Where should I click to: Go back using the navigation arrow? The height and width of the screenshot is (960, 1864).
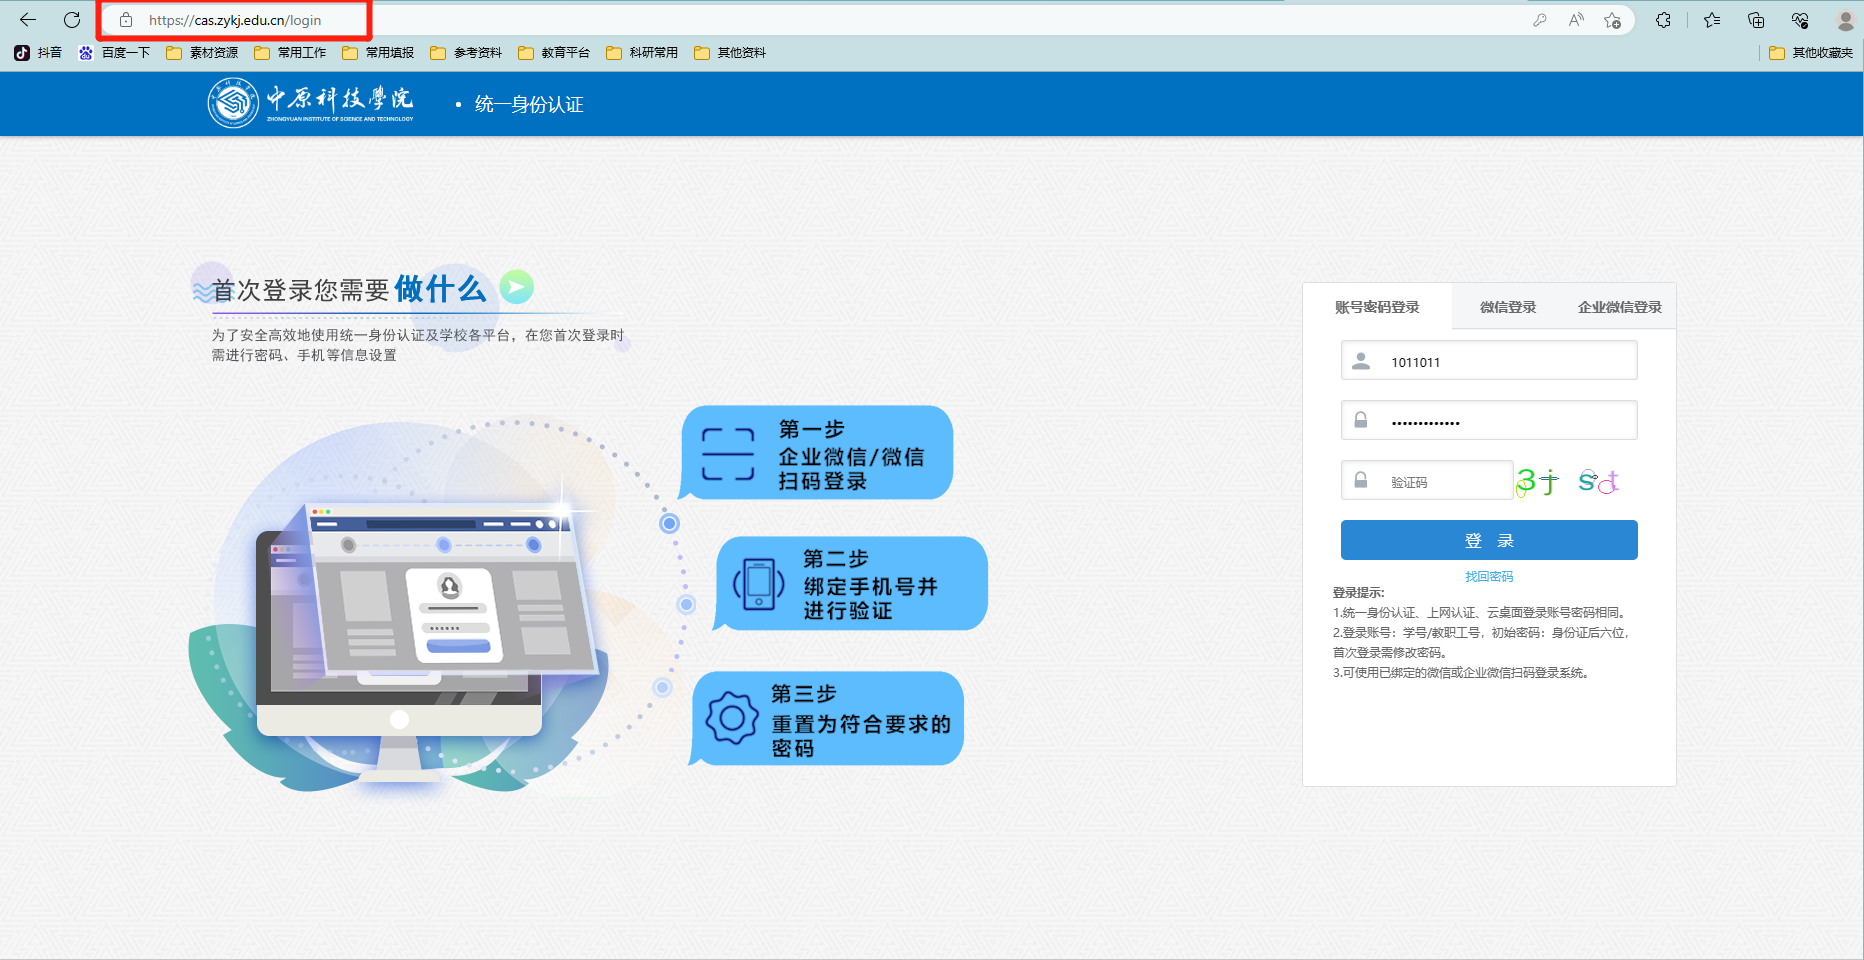pyautogui.click(x=27, y=19)
